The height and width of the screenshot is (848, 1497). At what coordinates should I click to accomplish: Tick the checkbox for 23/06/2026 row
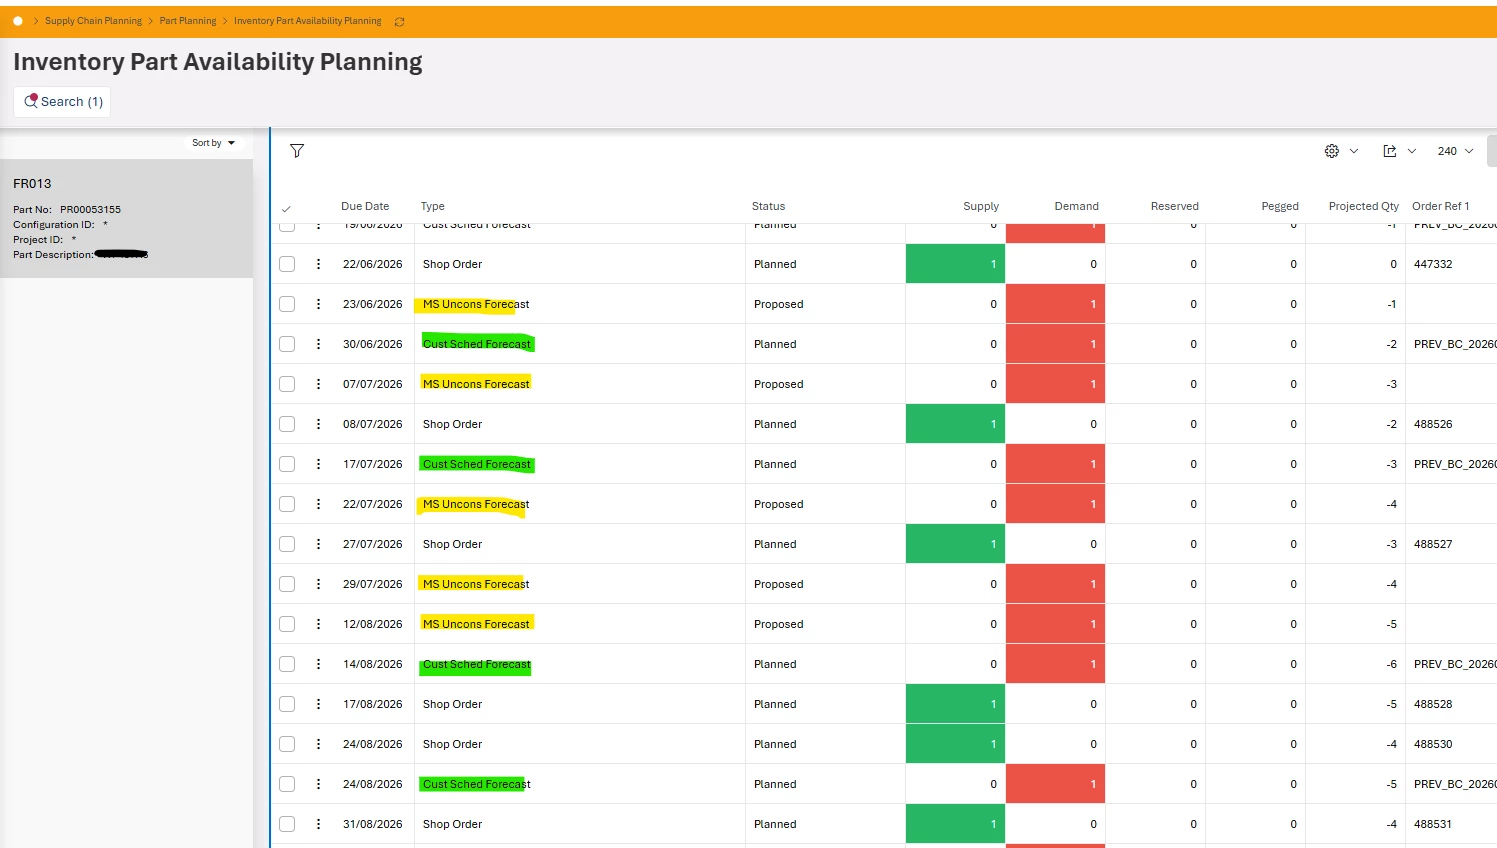287,304
